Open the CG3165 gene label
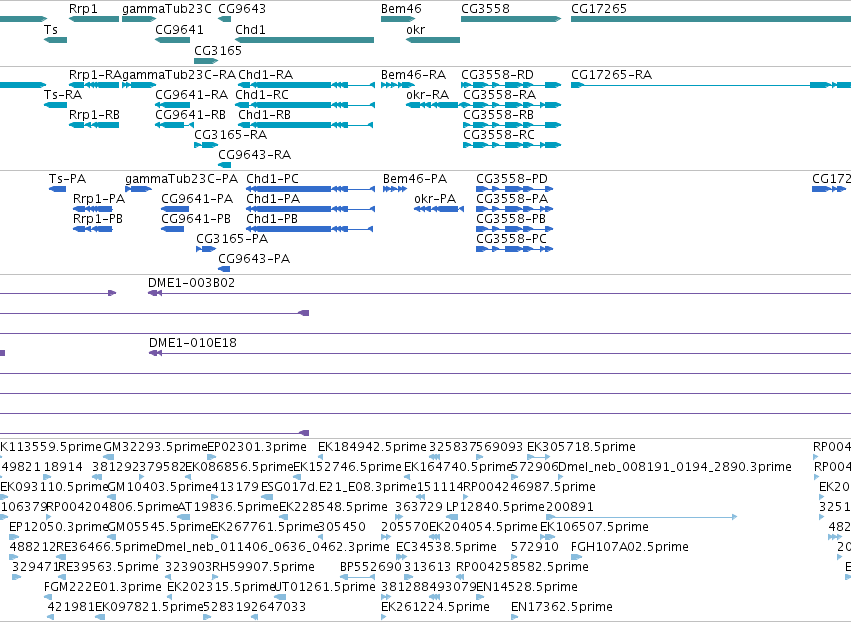This screenshot has height=622, width=851. [218, 50]
